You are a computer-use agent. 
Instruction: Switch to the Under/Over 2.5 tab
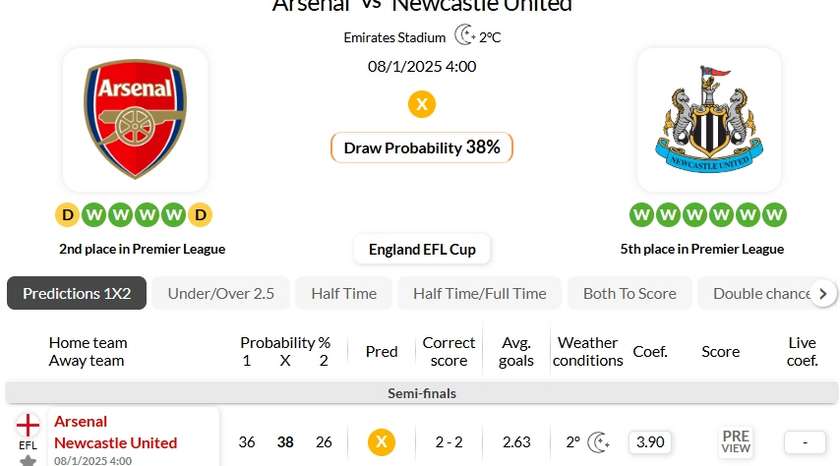tap(221, 293)
